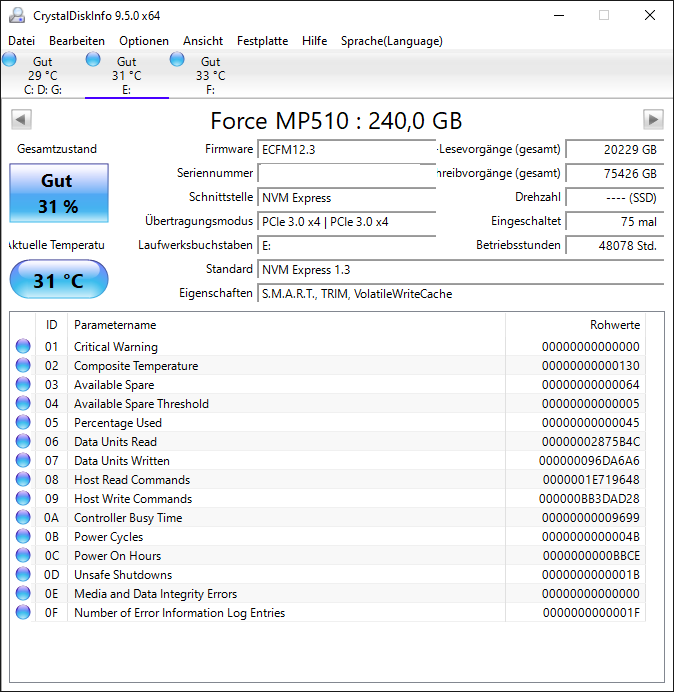Click the Eigenschaften field with S.M.A.R.T., TRIM
The width and height of the screenshot is (674, 692).
pyautogui.click(x=460, y=293)
